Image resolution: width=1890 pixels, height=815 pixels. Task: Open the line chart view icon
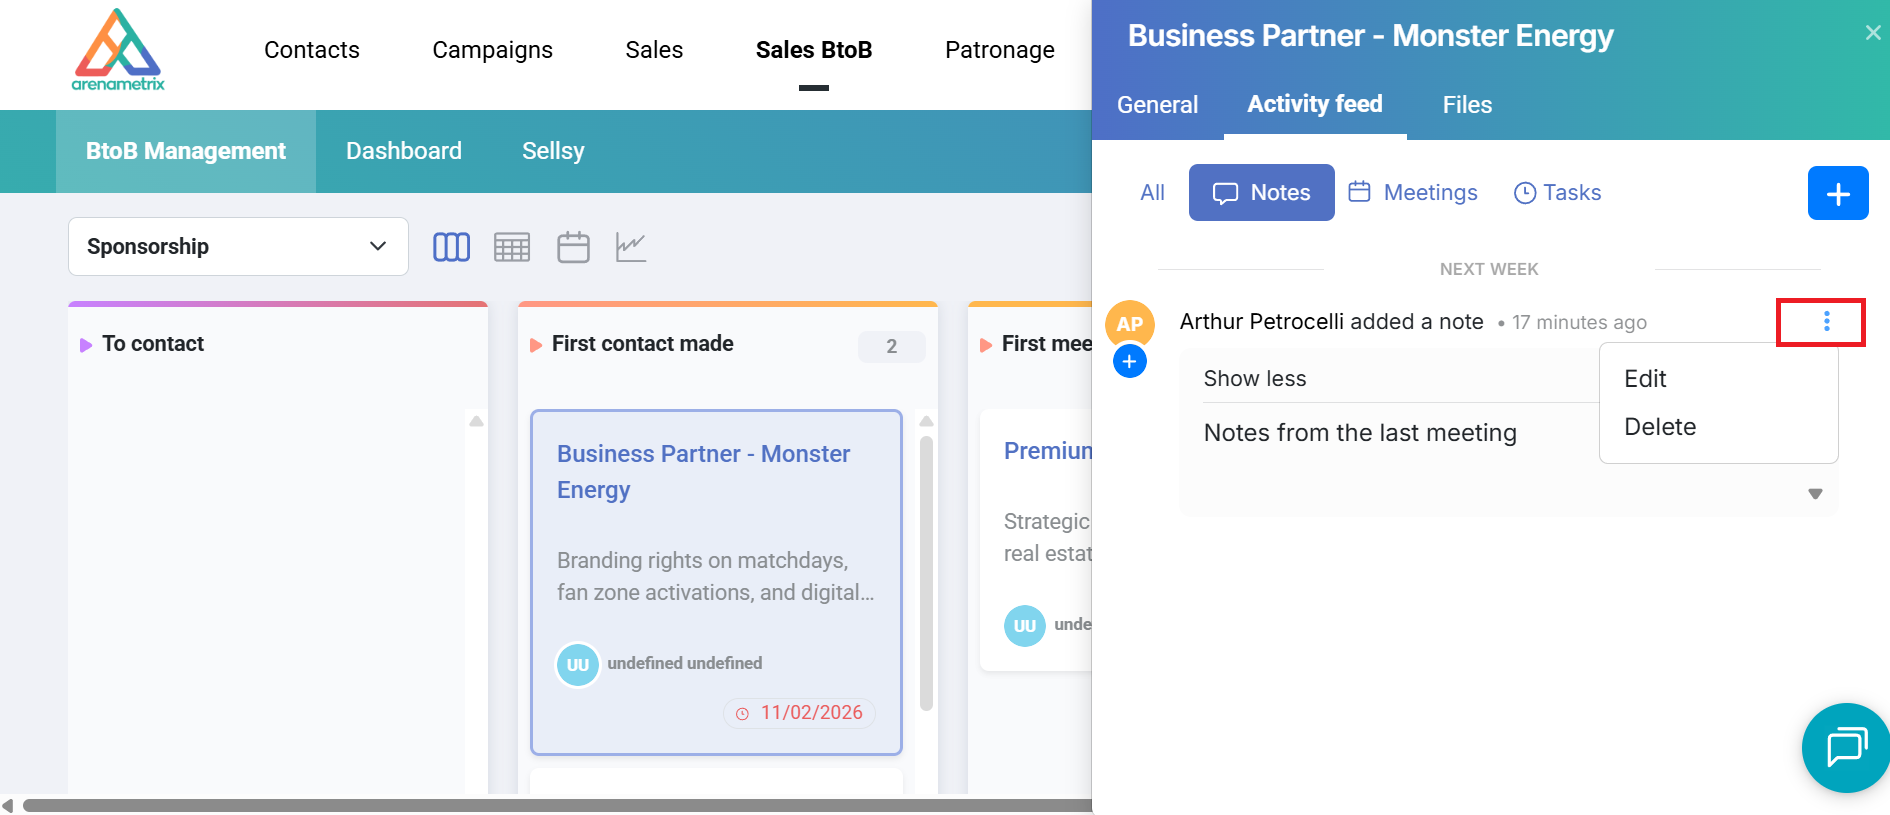(x=631, y=247)
